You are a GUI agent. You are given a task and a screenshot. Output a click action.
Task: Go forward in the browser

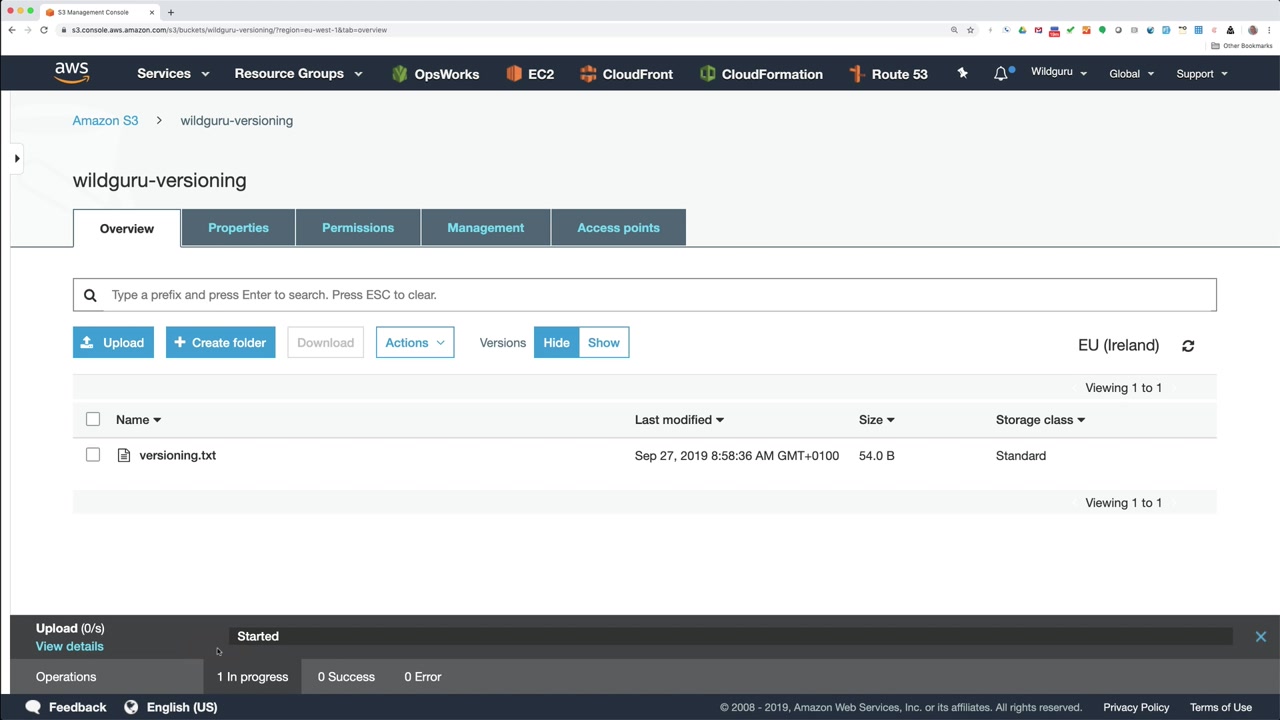(x=28, y=30)
